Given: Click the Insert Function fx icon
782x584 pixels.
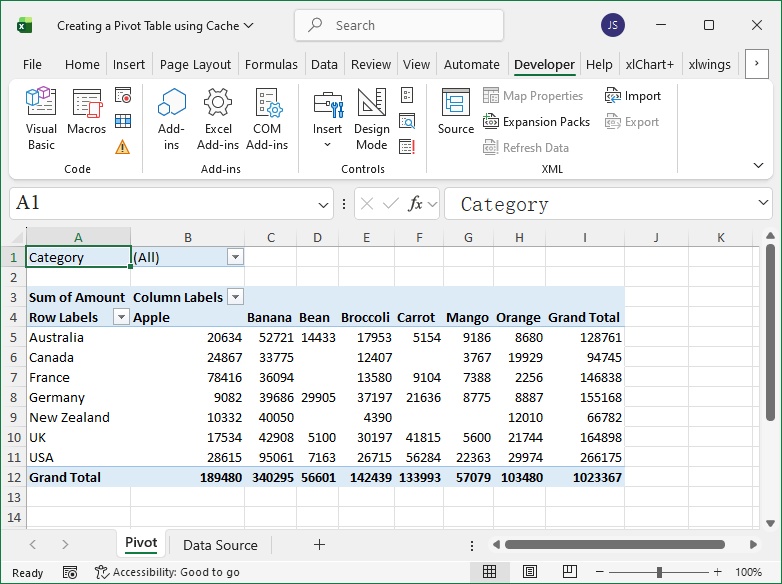Looking at the screenshot, I should click(x=415, y=203).
